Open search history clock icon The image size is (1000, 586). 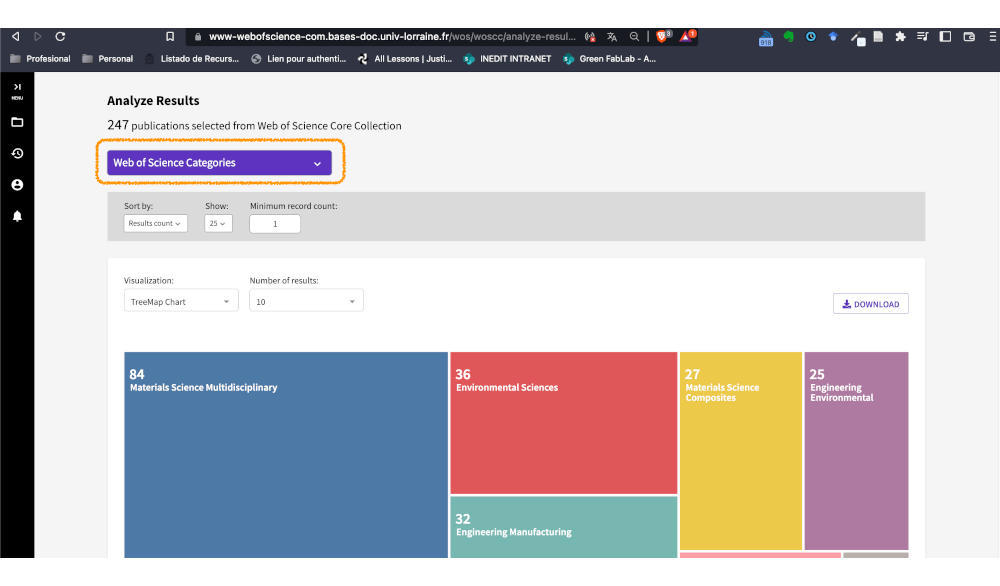[17, 153]
